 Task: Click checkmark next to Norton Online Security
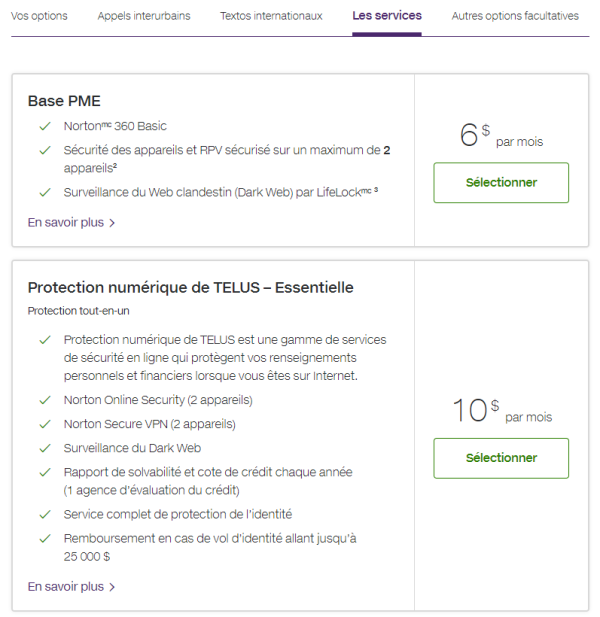click(44, 400)
